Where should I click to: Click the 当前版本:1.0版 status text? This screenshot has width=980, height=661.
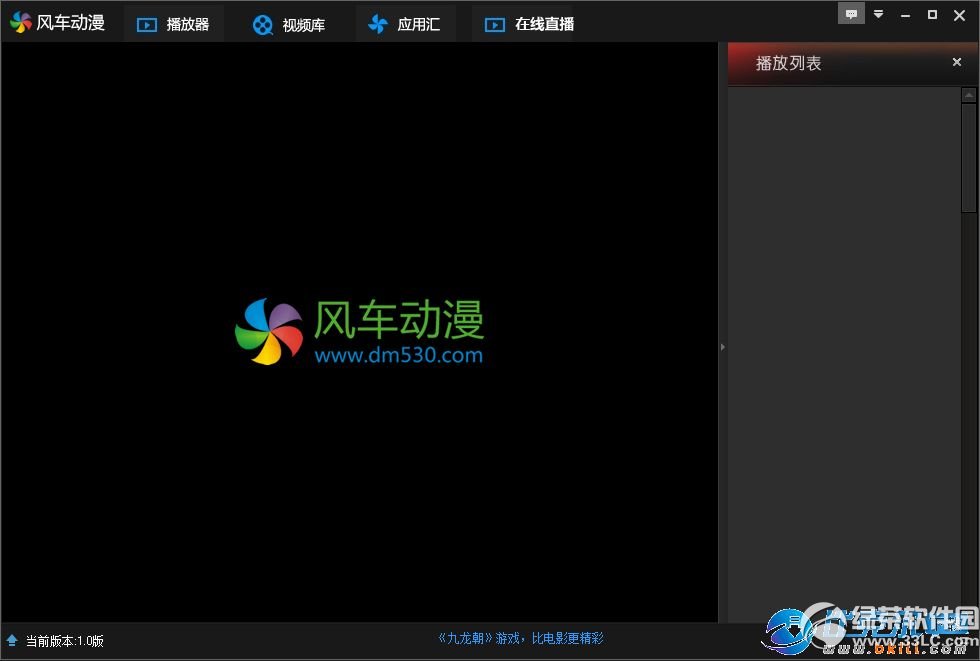[64, 640]
